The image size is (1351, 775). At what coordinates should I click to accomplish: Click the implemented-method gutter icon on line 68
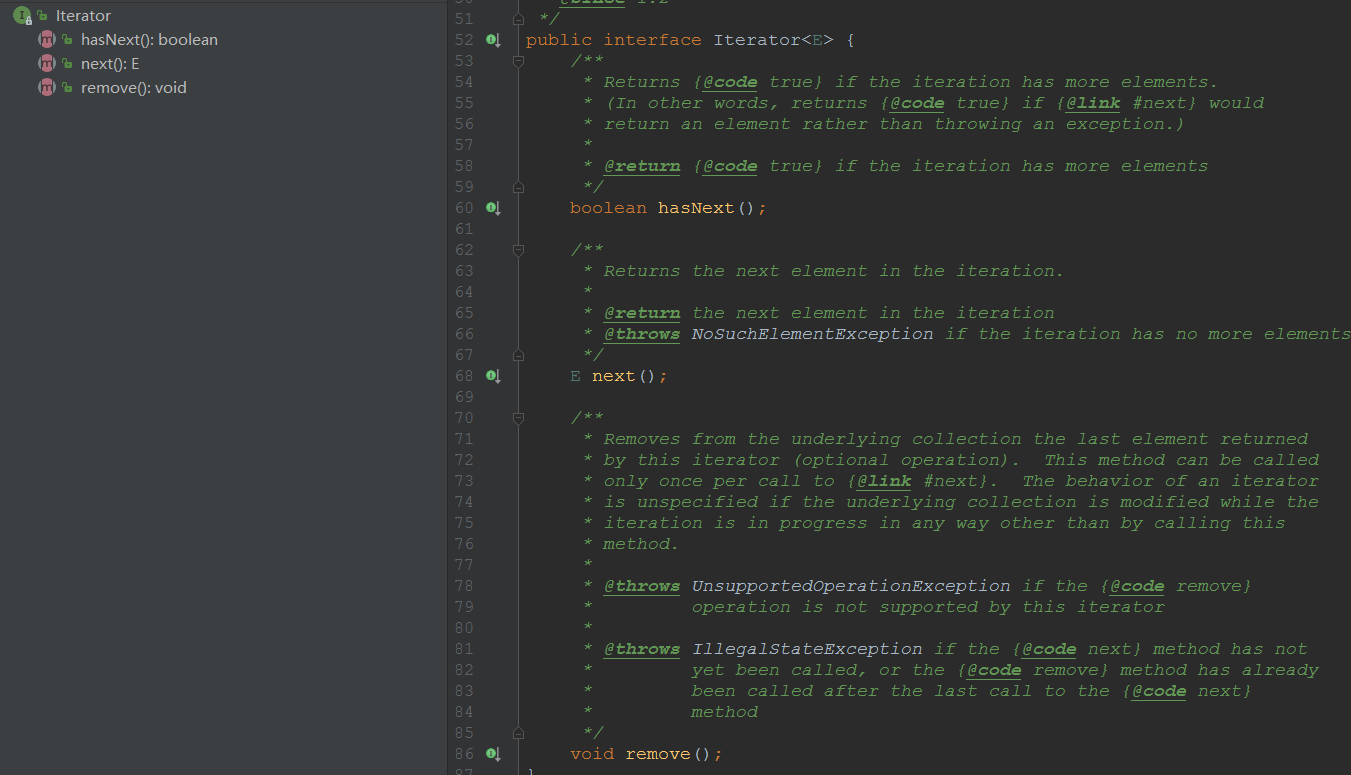click(x=493, y=376)
